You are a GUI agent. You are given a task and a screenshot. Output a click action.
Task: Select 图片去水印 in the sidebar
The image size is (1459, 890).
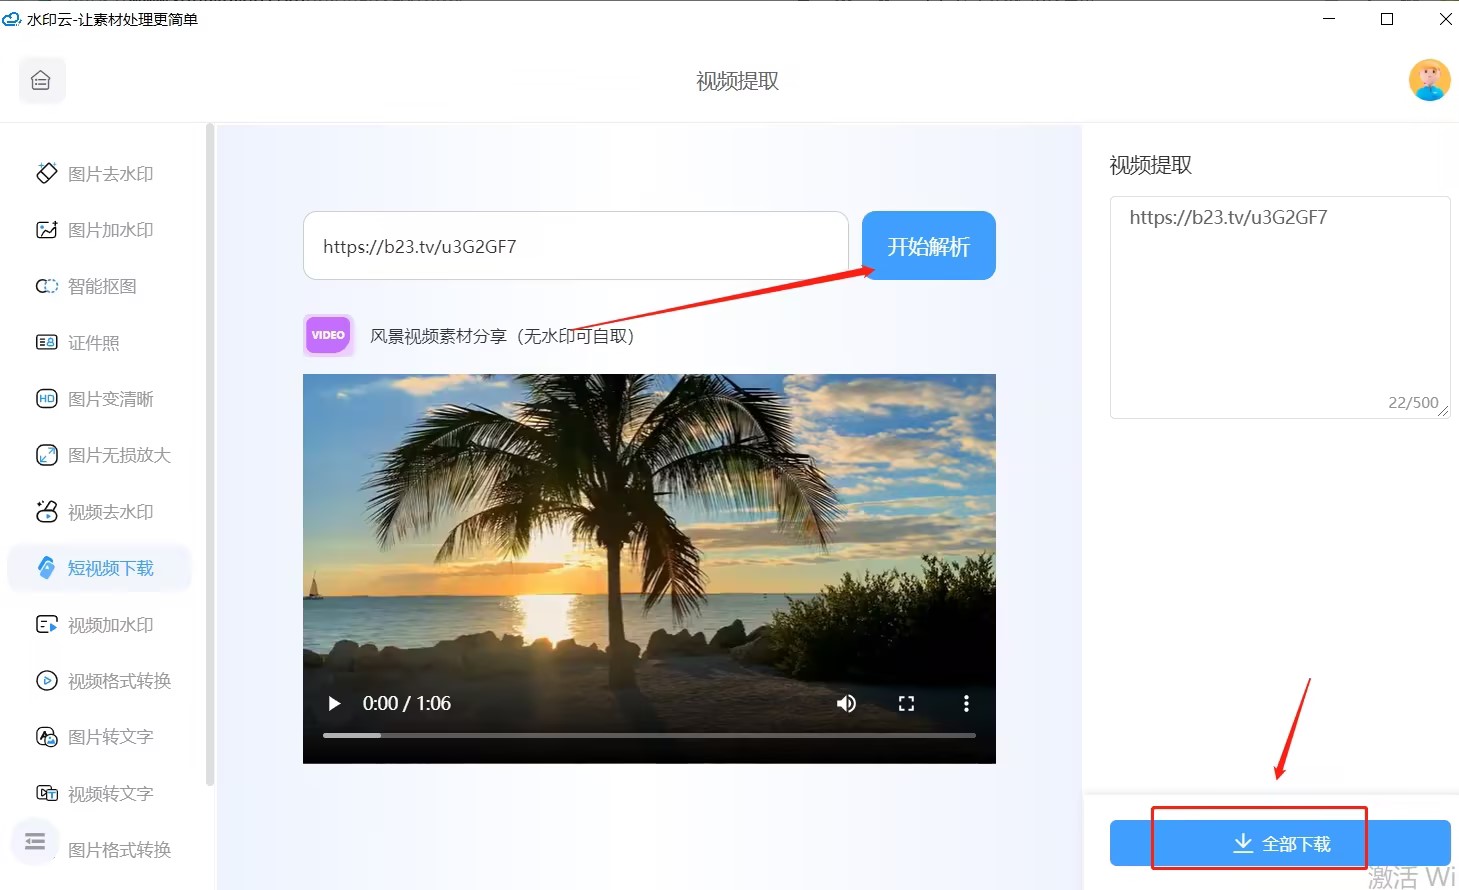click(x=111, y=174)
